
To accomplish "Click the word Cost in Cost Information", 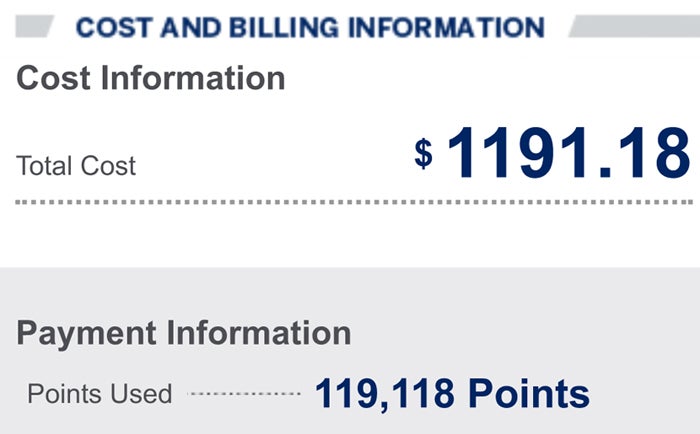I will [54, 78].
